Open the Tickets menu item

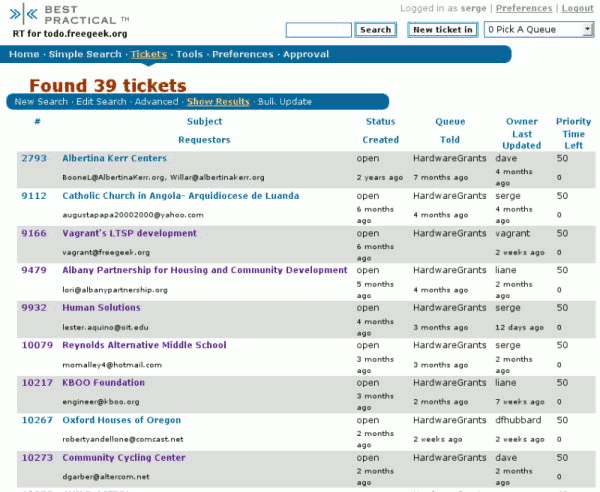coord(149,54)
